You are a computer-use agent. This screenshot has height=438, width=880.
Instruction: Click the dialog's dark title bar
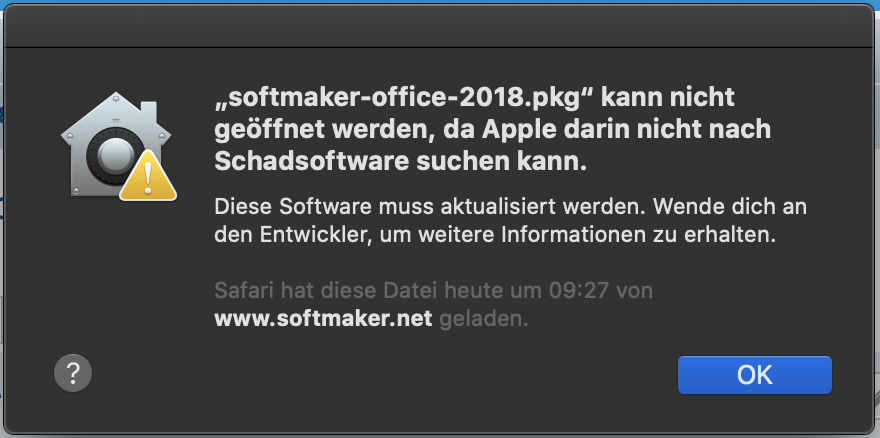pos(439,26)
